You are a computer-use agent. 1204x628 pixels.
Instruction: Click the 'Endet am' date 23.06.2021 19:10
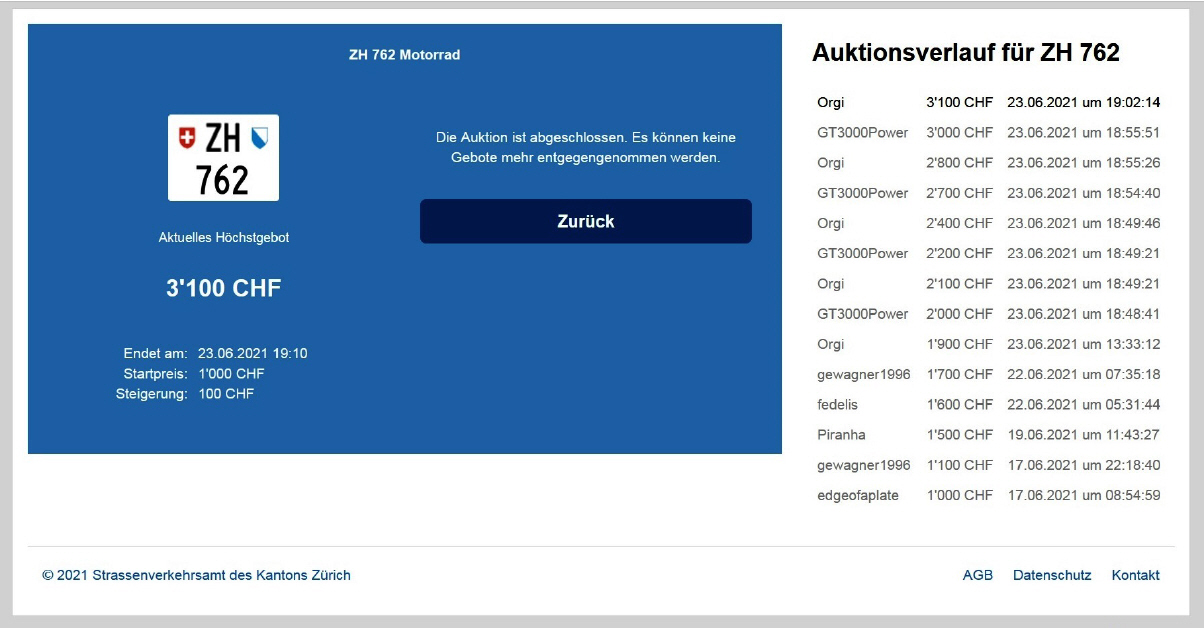click(x=252, y=353)
